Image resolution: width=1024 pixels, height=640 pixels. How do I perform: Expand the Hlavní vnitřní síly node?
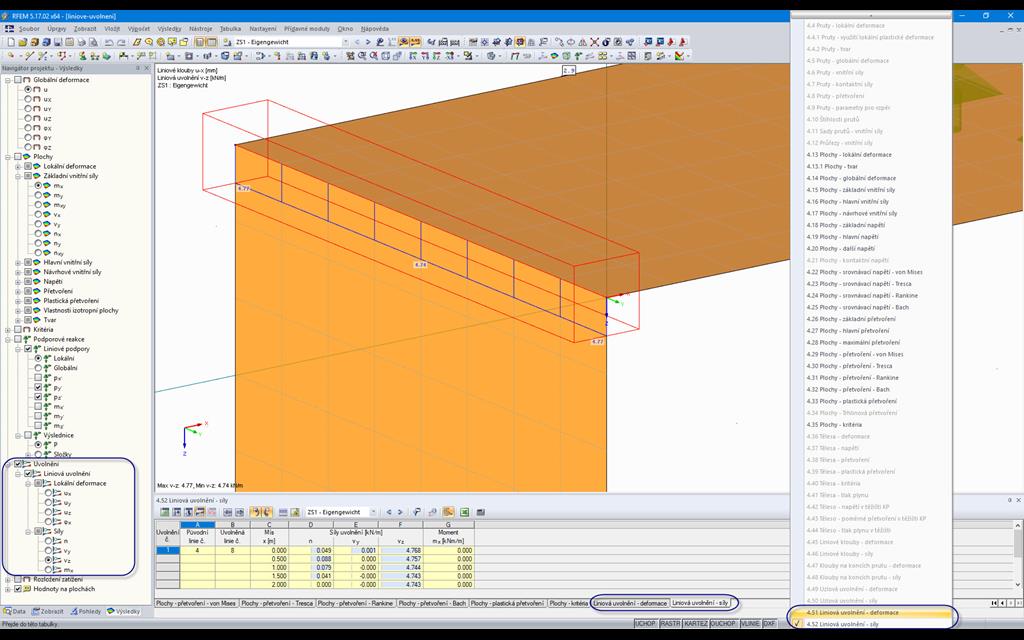pyautogui.click(x=18, y=263)
